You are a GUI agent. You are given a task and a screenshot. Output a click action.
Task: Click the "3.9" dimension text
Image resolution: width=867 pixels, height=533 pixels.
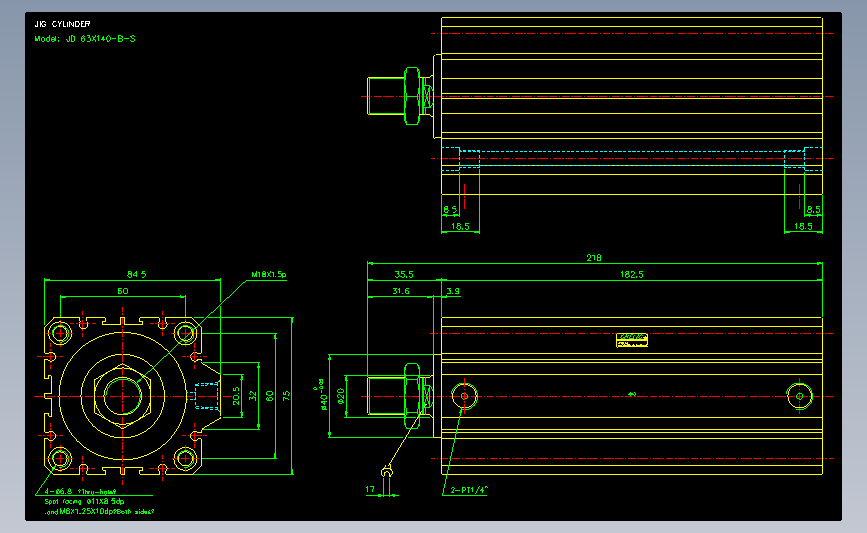(x=453, y=291)
